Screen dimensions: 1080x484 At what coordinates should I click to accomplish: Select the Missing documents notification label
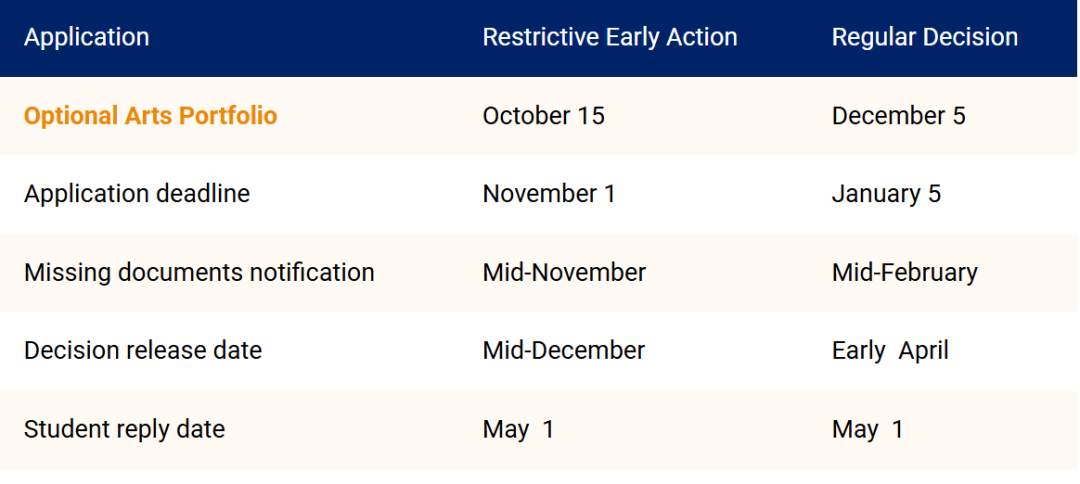pos(199,273)
